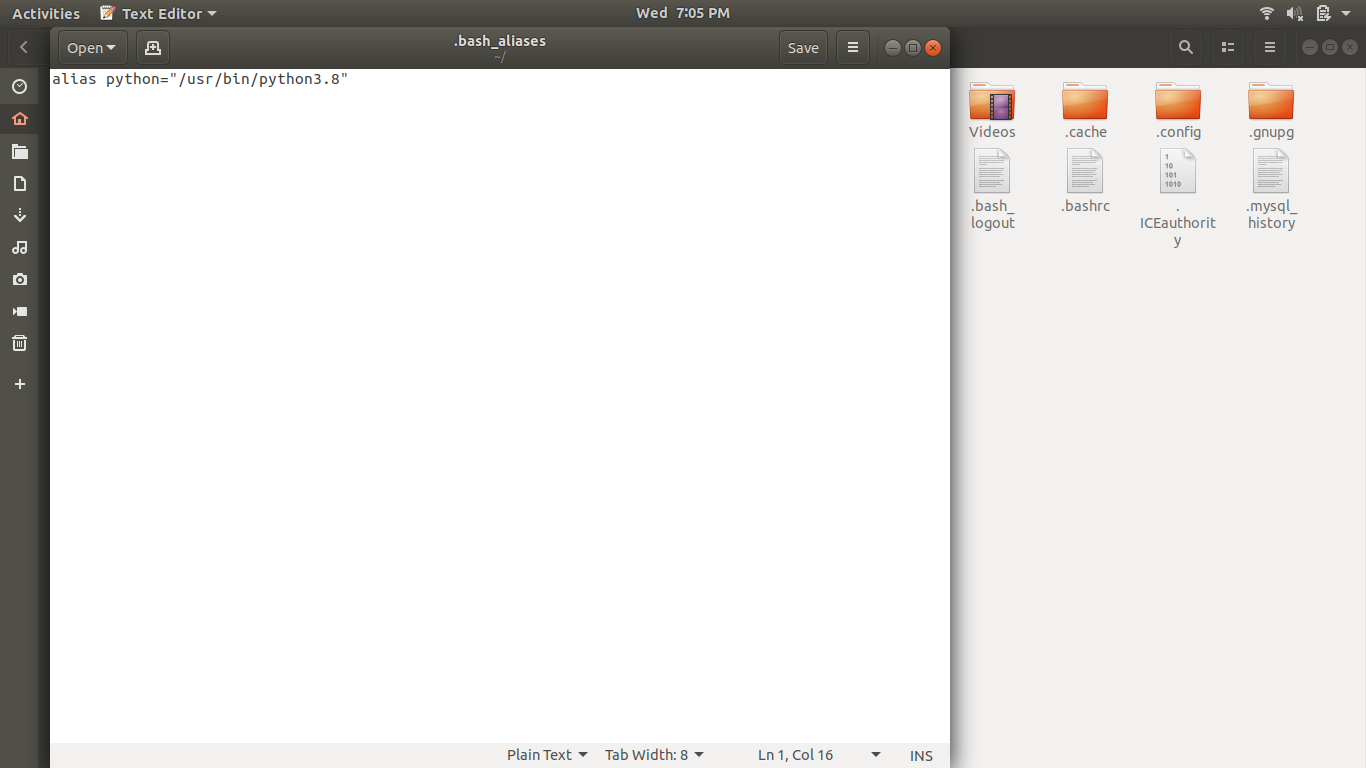The height and width of the screenshot is (768, 1366).
Task: Toggle the Files list/grid view icon
Action: tap(1228, 47)
